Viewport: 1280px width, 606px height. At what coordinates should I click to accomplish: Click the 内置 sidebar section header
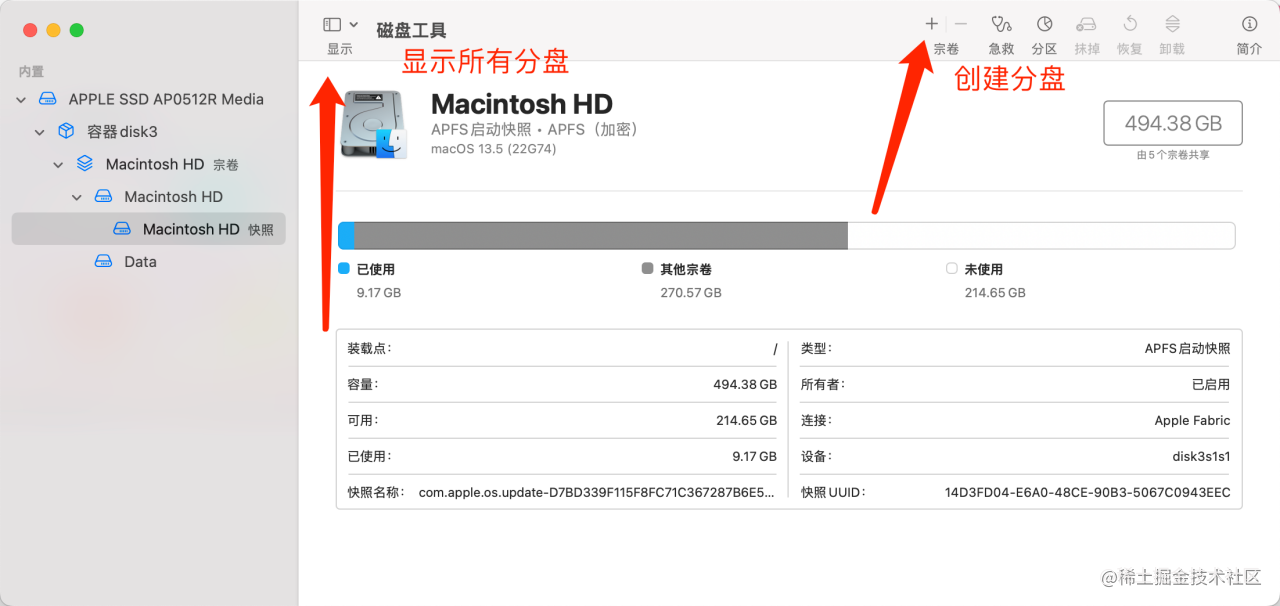pos(31,72)
